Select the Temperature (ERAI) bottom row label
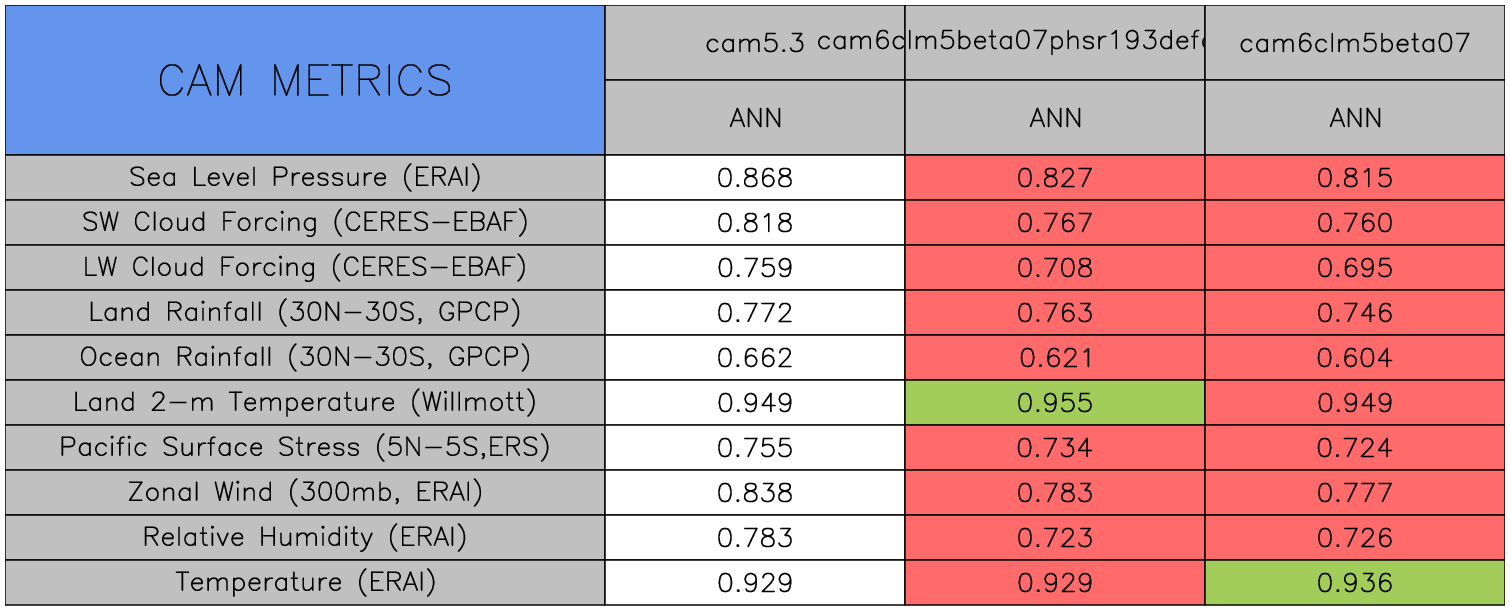The height and width of the screenshot is (611, 1510). [305, 582]
